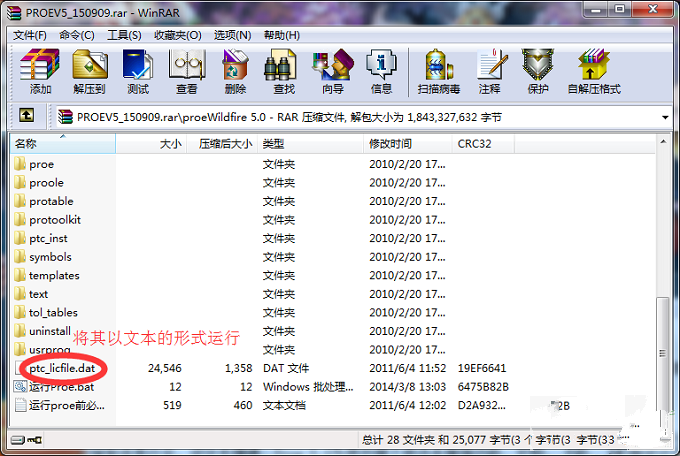
Task: Click the file list scrollbar up arrow
Action: click(663, 142)
